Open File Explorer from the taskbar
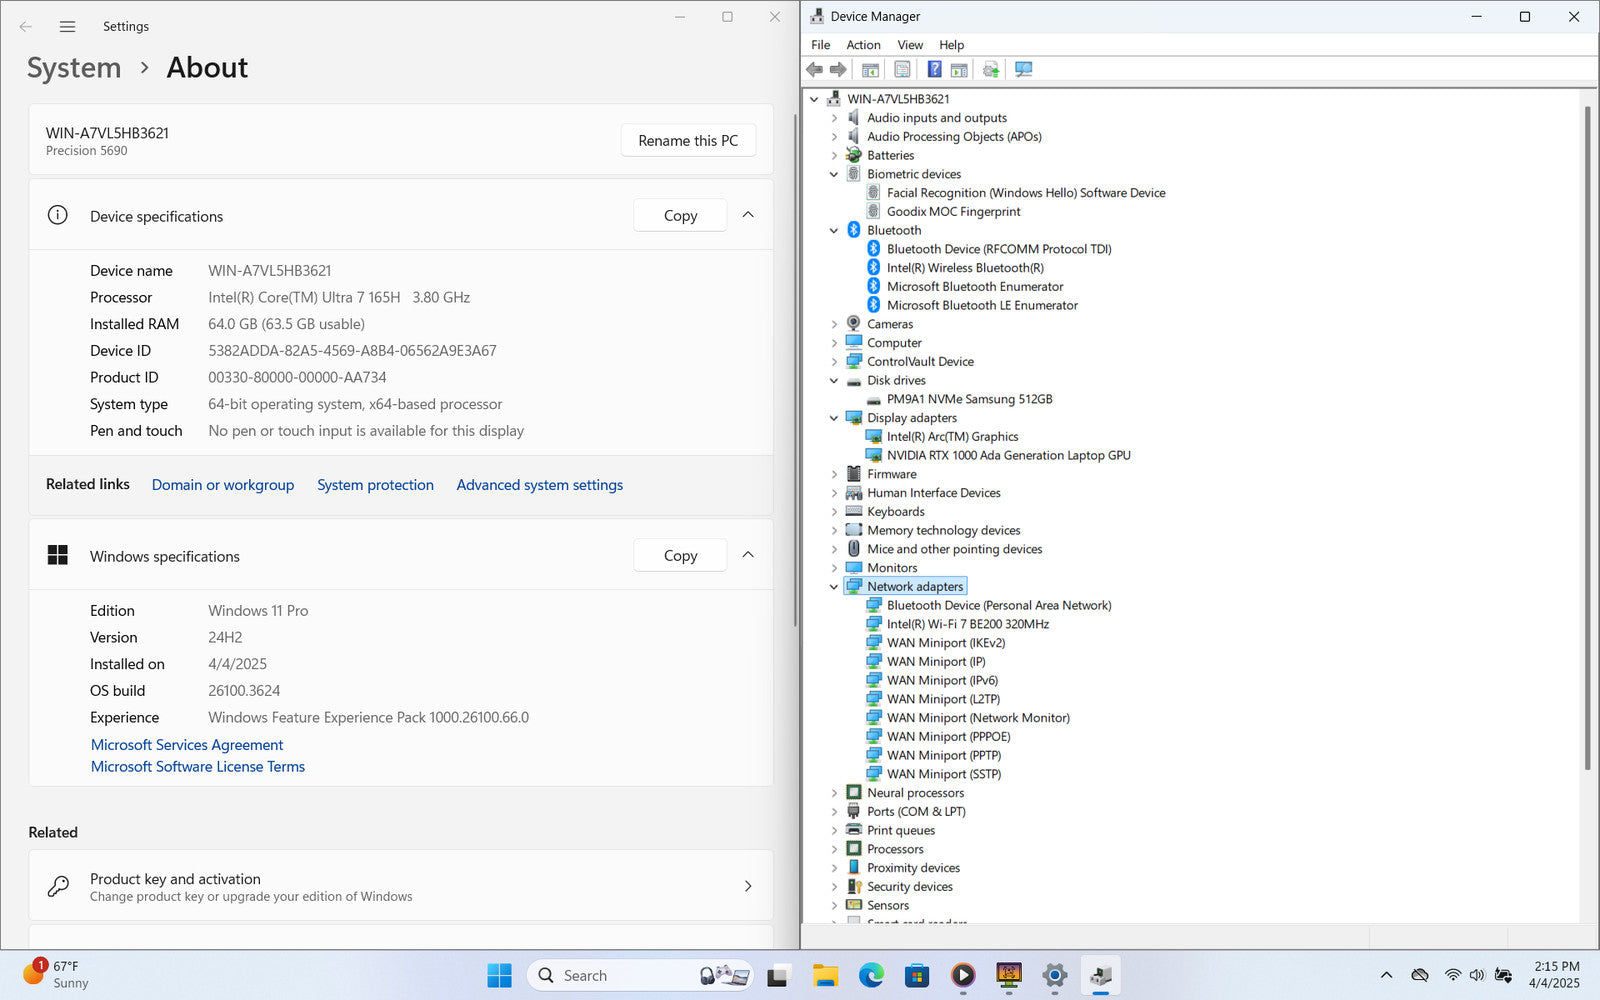Screen dimensions: 1600x1000 click(825, 975)
